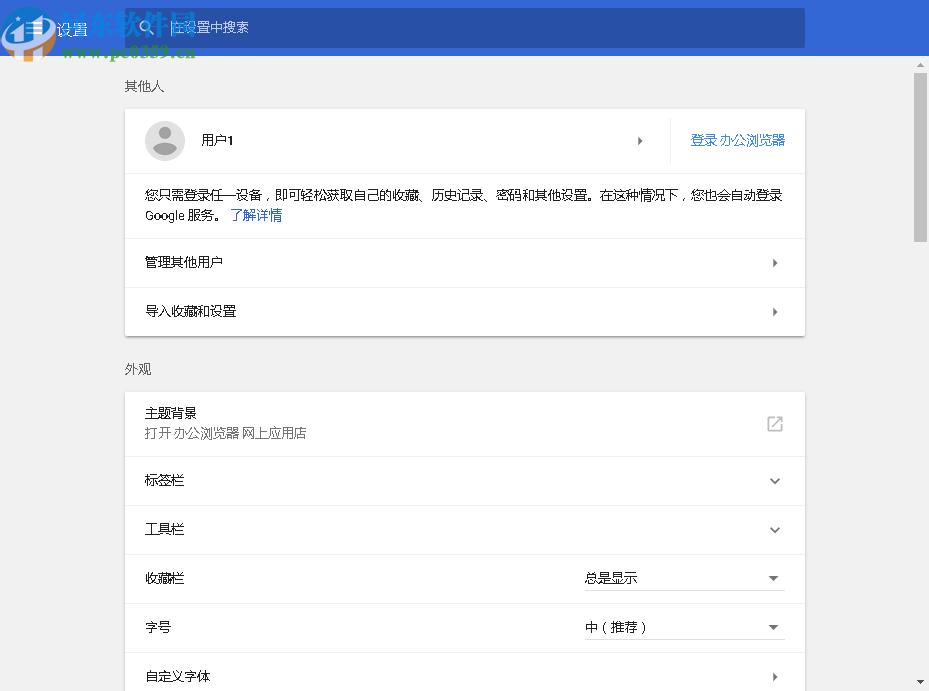The height and width of the screenshot is (691, 929).
Task: Open the 字号 size dropdown
Action: (x=773, y=627)
